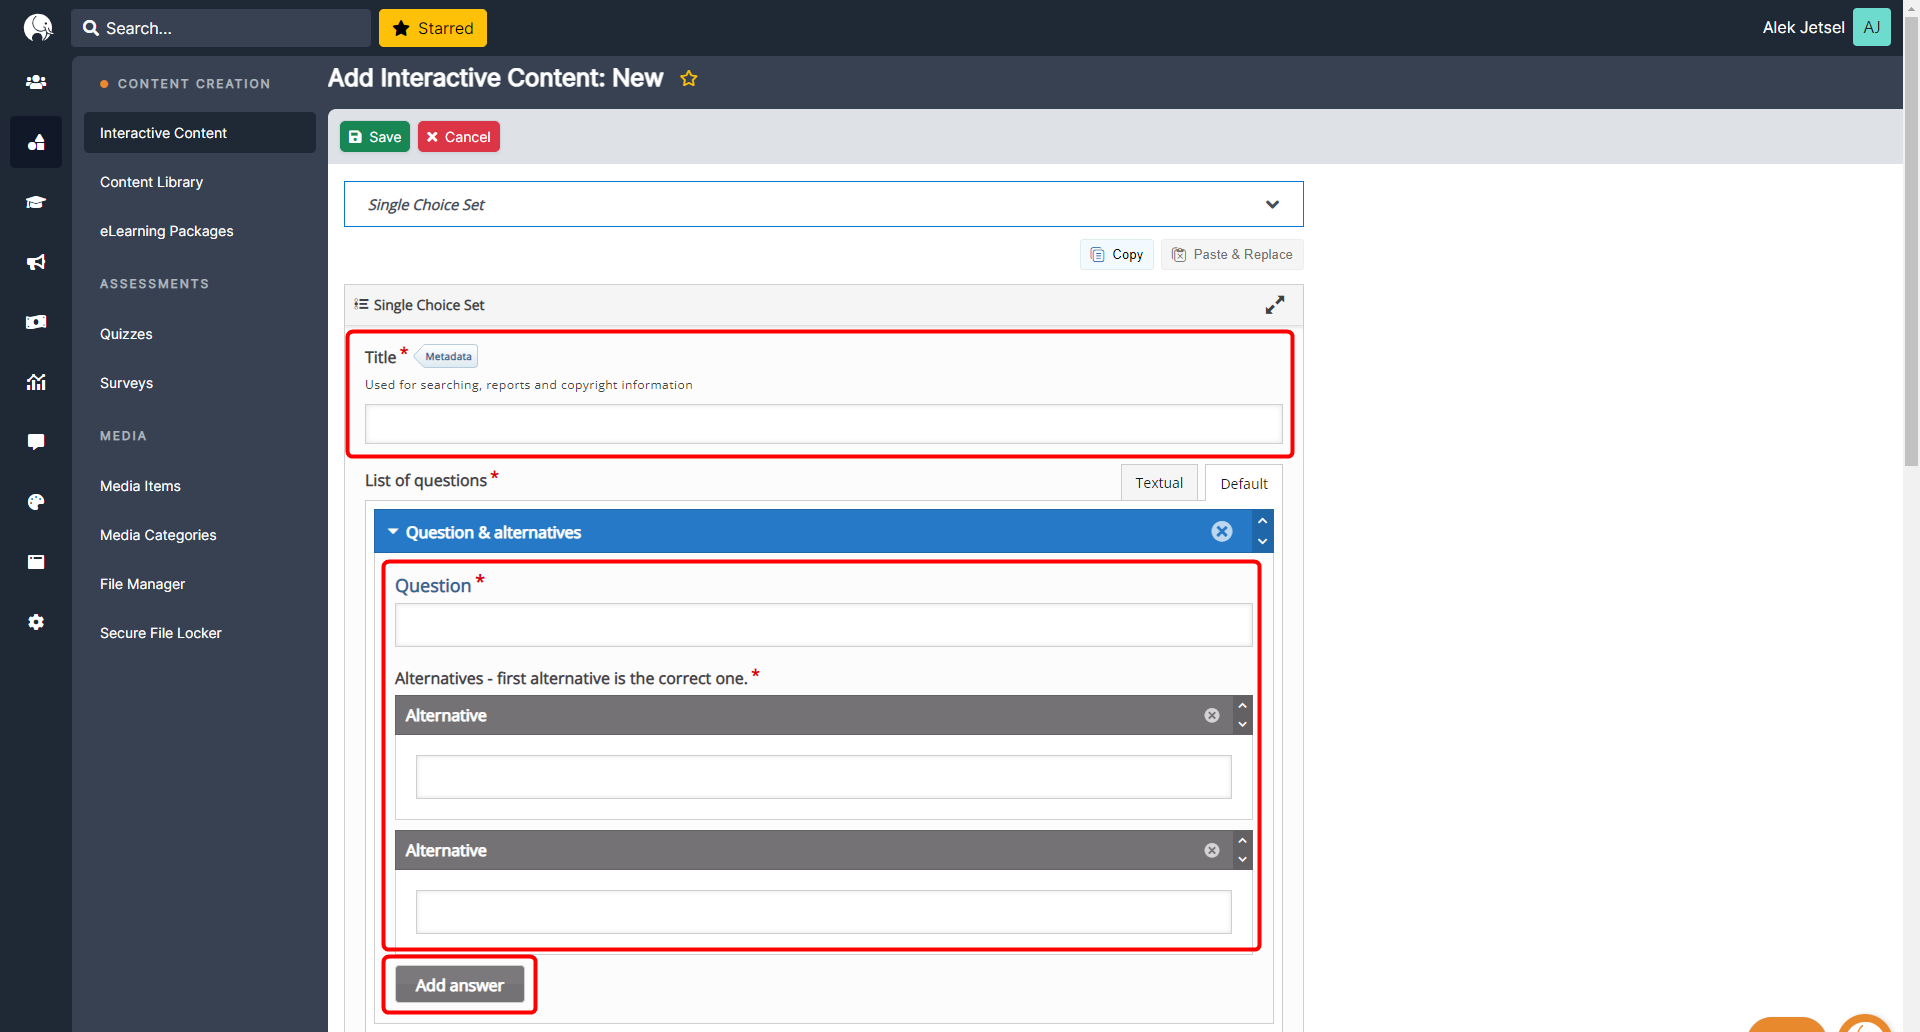Screen dimensions: 1920x1032
Task: Open Media Items in sidebar
Action: pyautogui.click(x=140, y=486)
